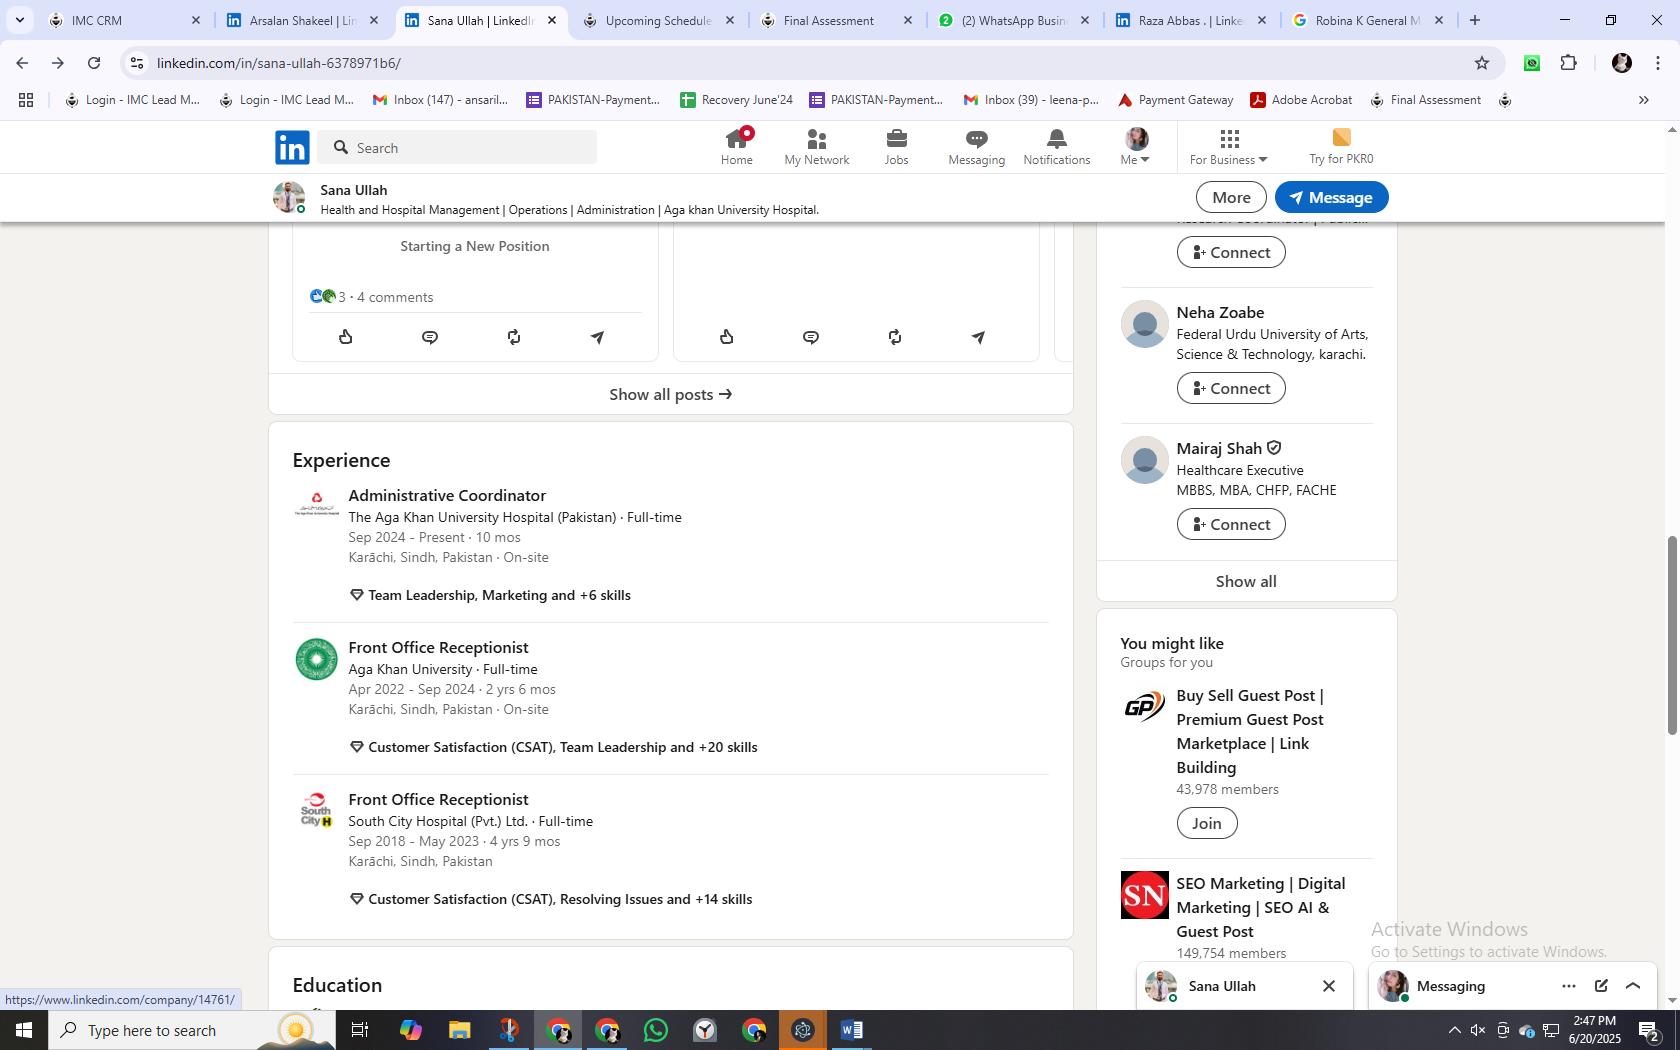Screen dimensions: 1680x1050
Task: Open Word from taskbar
Action: [x=852, y=1030]
